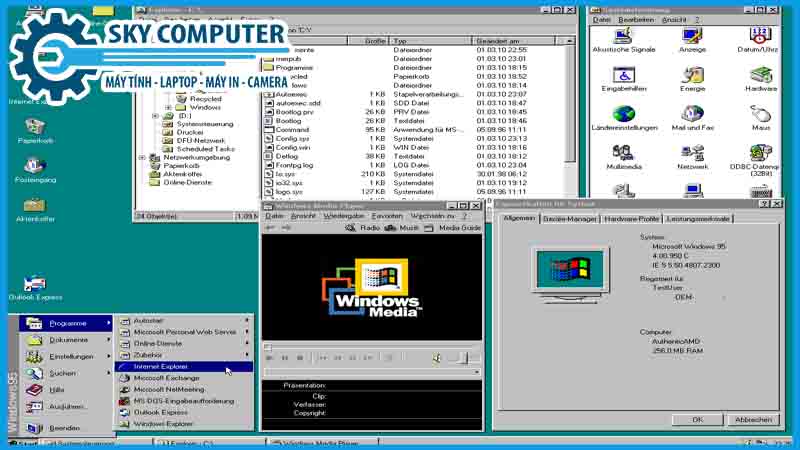Open the Hardware control panel icon
800x450 pixels.
point(760,79)
